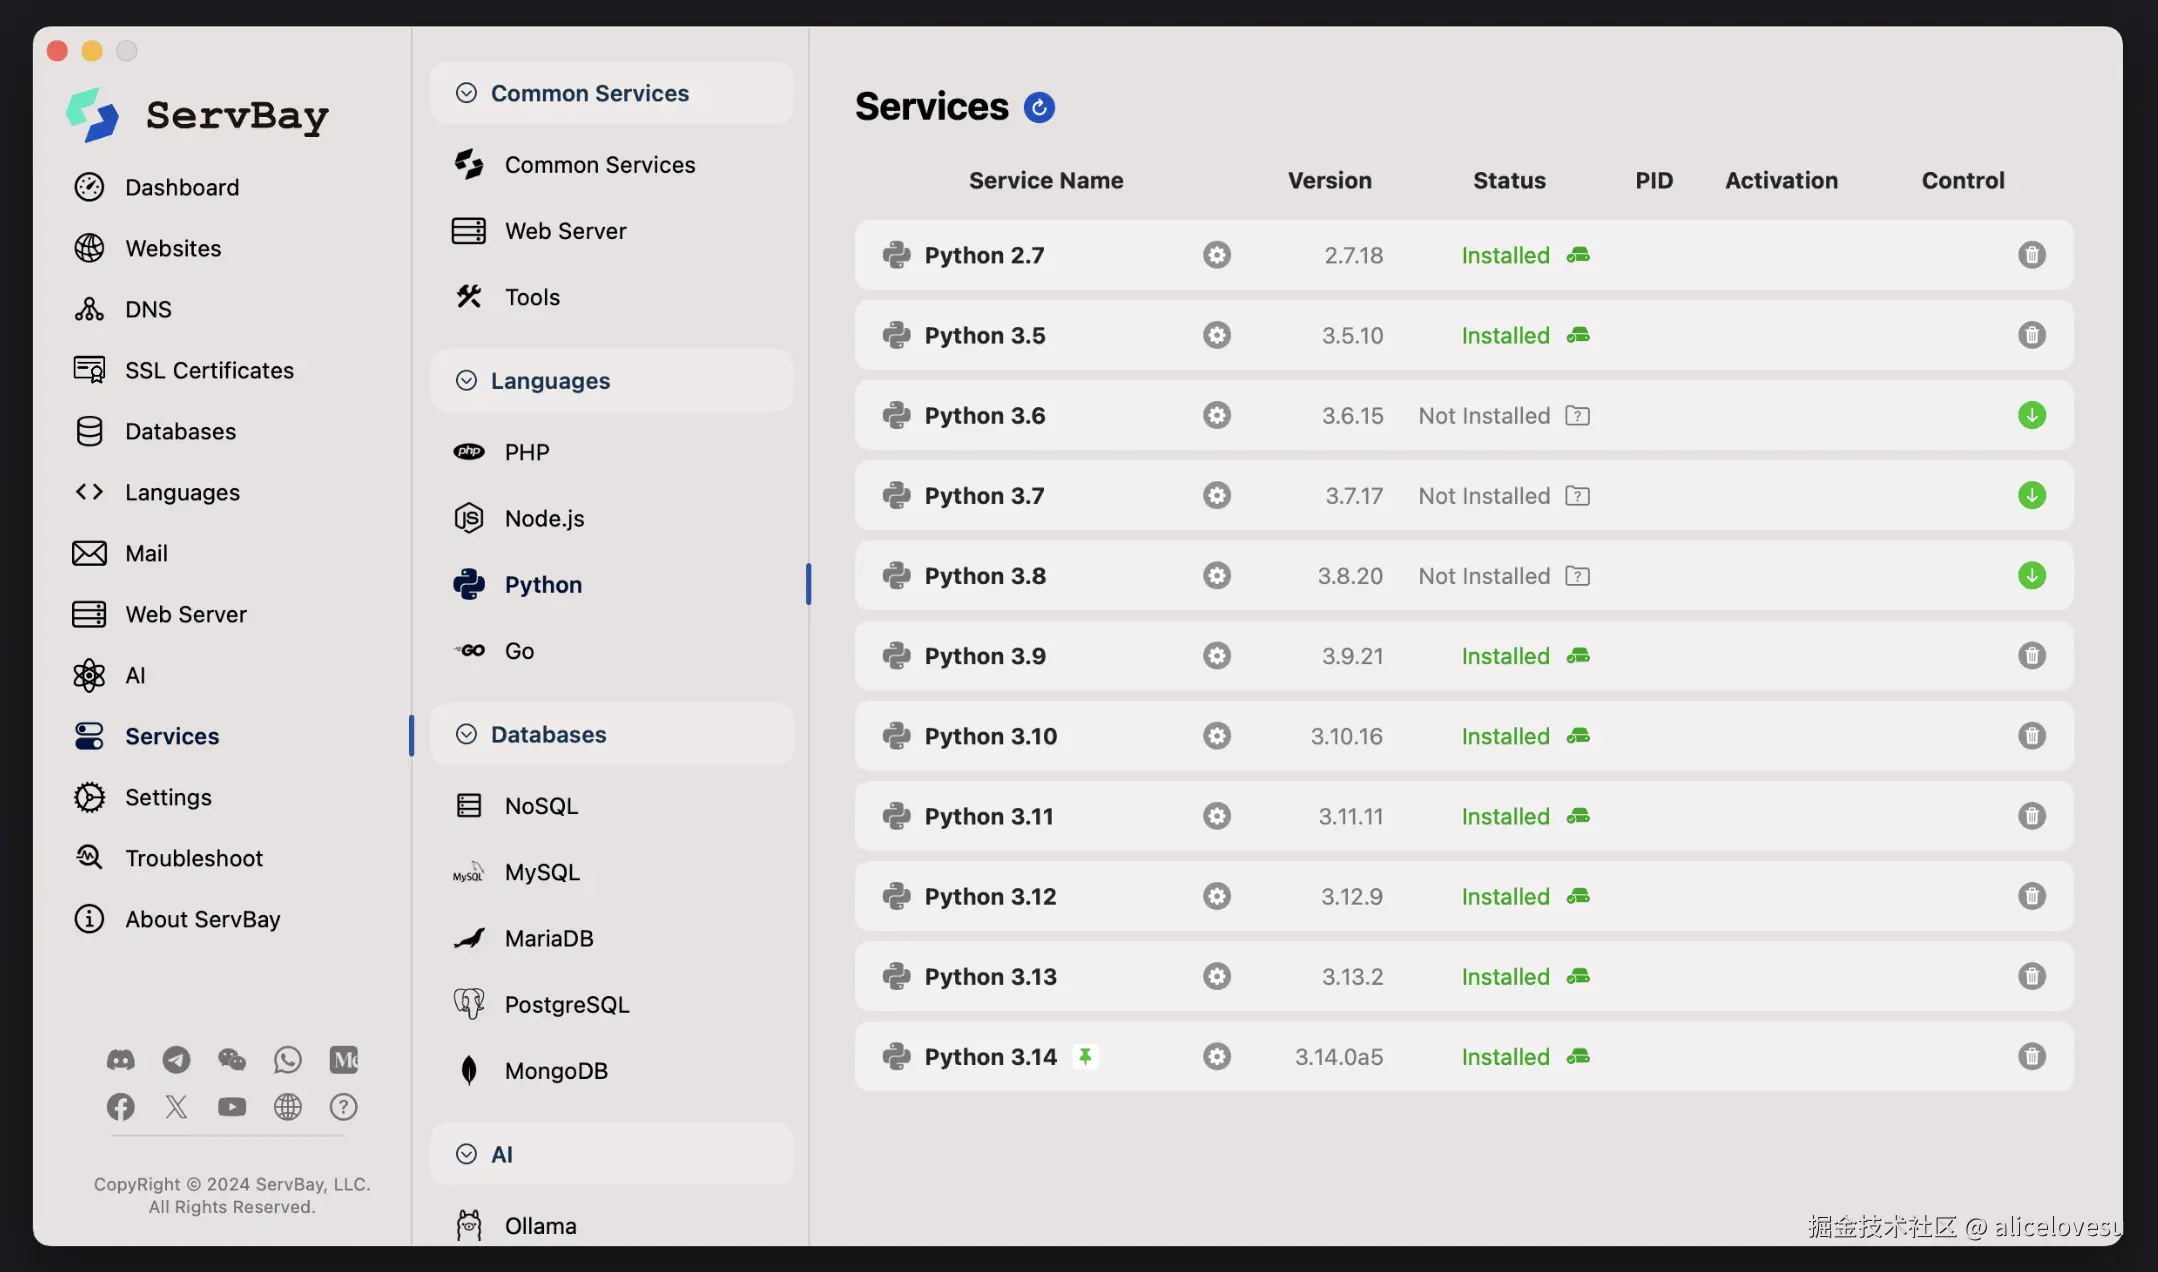Click the help question mark icon in the footer
2158x1272 pixels.
343,1106
